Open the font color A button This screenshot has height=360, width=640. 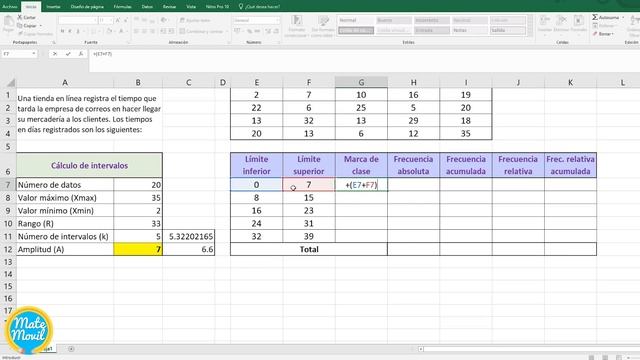point(121,31)
